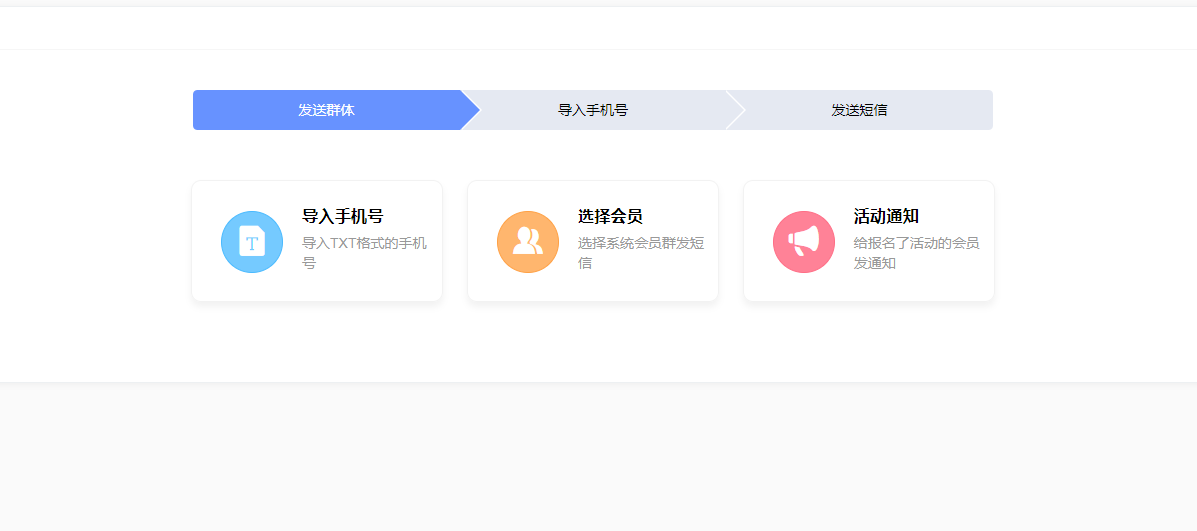
Task: Pick the 活动通知 card title
Action: pyautogui.click(x=886, y=216)
